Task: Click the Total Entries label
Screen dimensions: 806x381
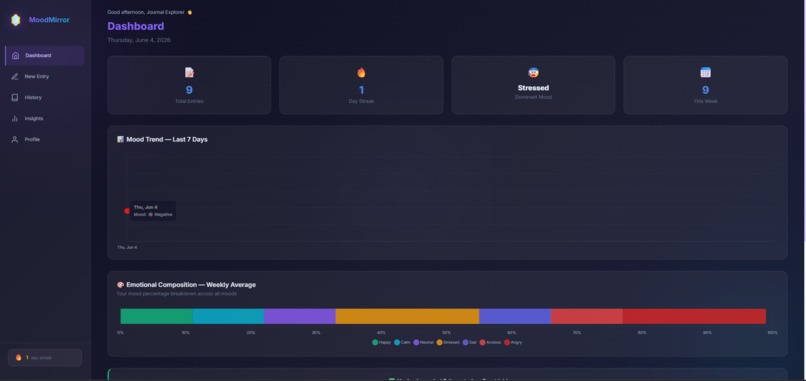Action: point(189,101)
